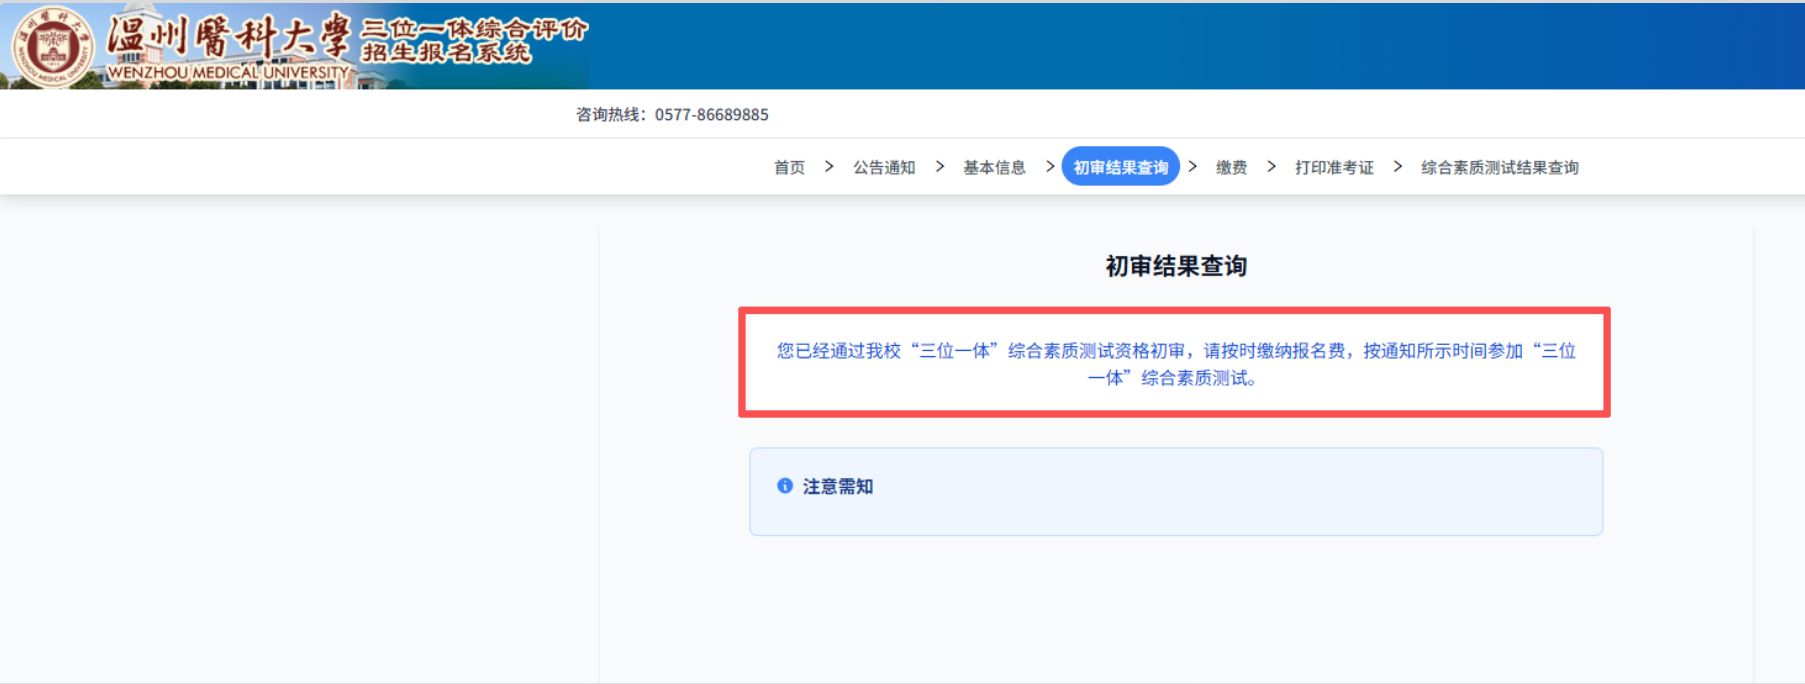Click the hotline number 0577-86689885
The image size is (1805, 684).
point(711,115)
